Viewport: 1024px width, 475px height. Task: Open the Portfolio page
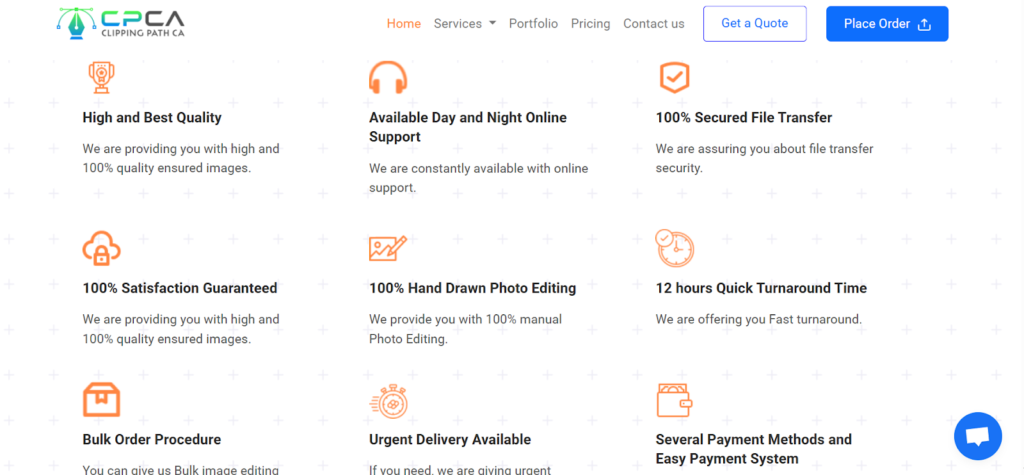pyautogui.click(x=534, y=24)
